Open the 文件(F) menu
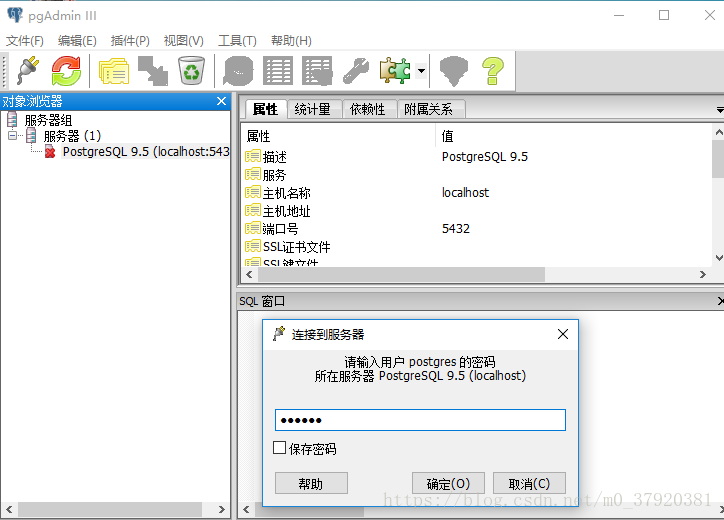This screenshot has height=520, width=724. [x=24, y=41]
